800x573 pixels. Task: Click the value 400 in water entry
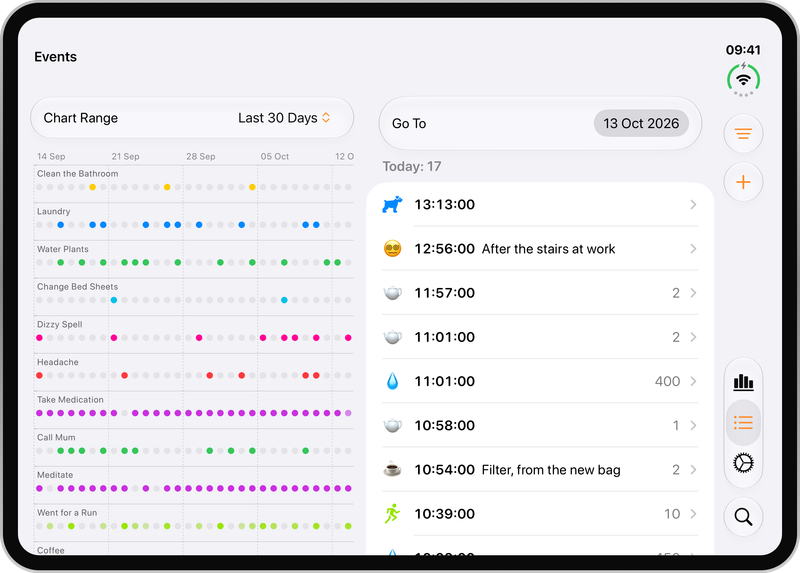[x=667, y=381]
